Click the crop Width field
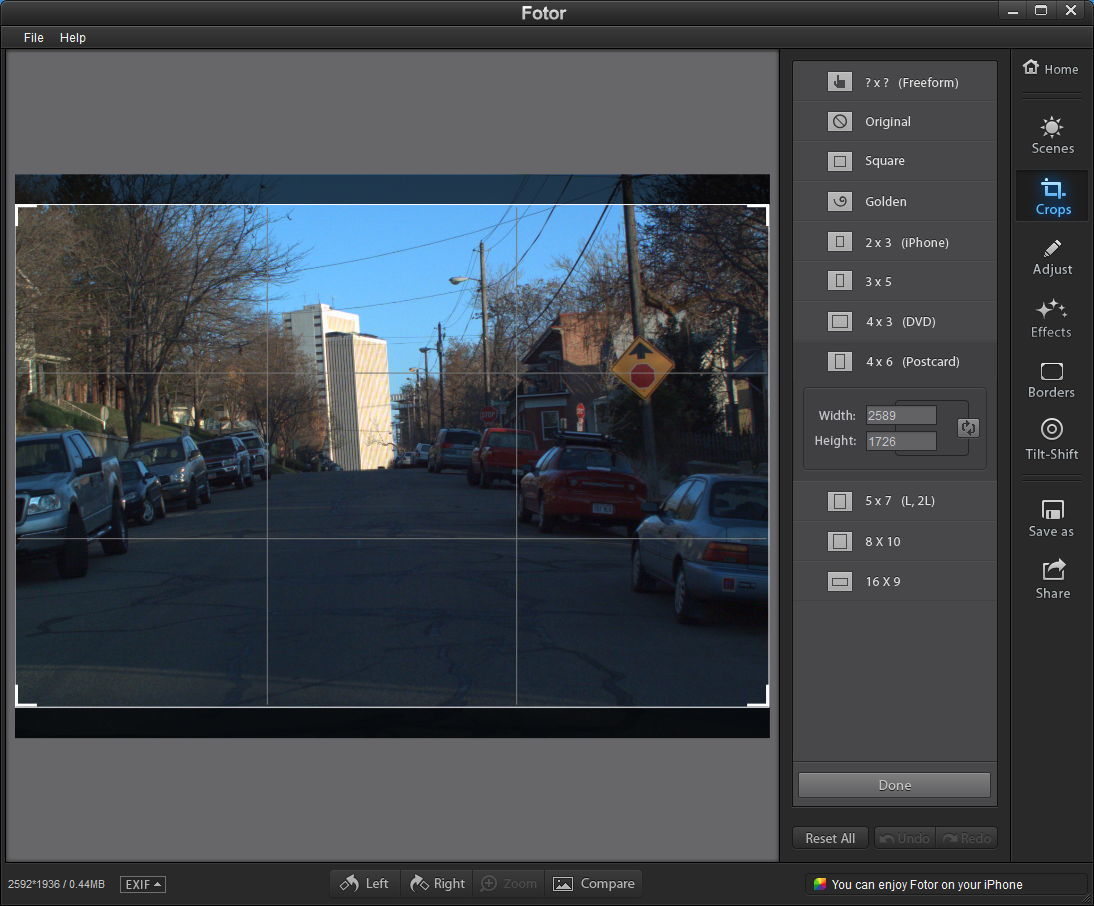This screenshot has width=1094, height=906. coord(901,416)
